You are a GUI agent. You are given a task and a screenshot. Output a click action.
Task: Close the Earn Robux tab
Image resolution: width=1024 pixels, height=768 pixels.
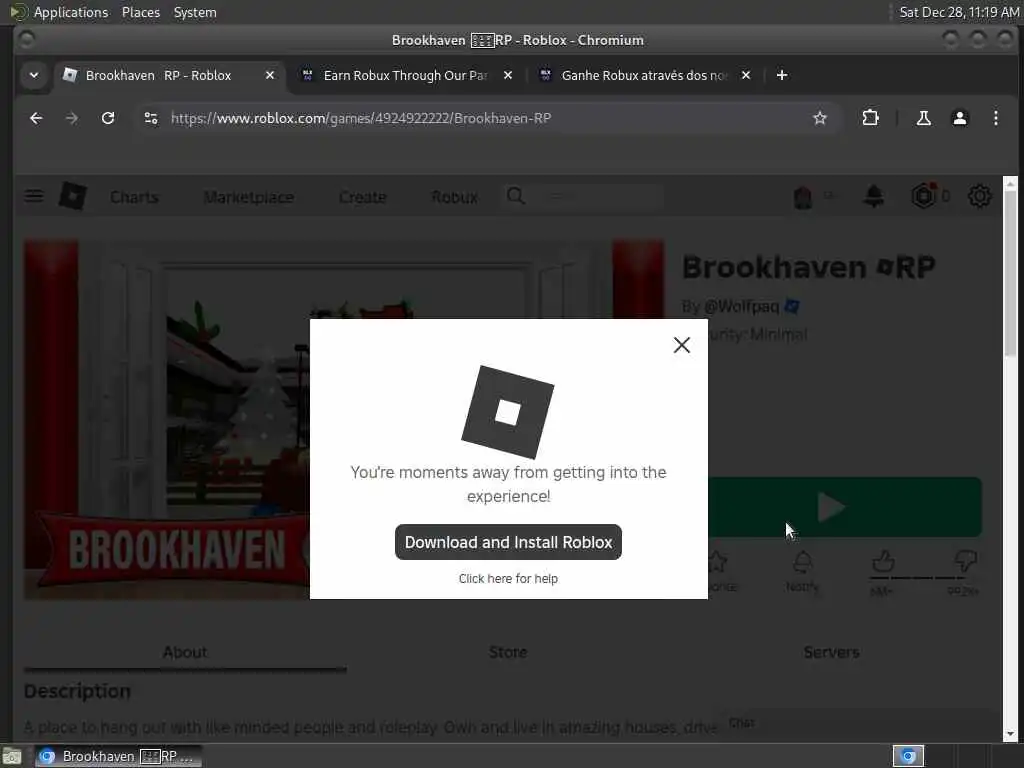[507, 75]
